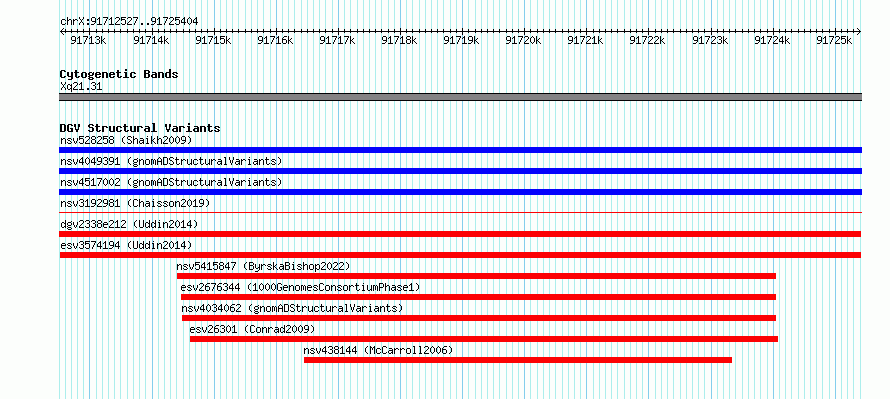The height and width of the screenshot is (399, 890).
Task: Open the nsv528258 (Shaikh2009) label
Action: pos(126,140)
